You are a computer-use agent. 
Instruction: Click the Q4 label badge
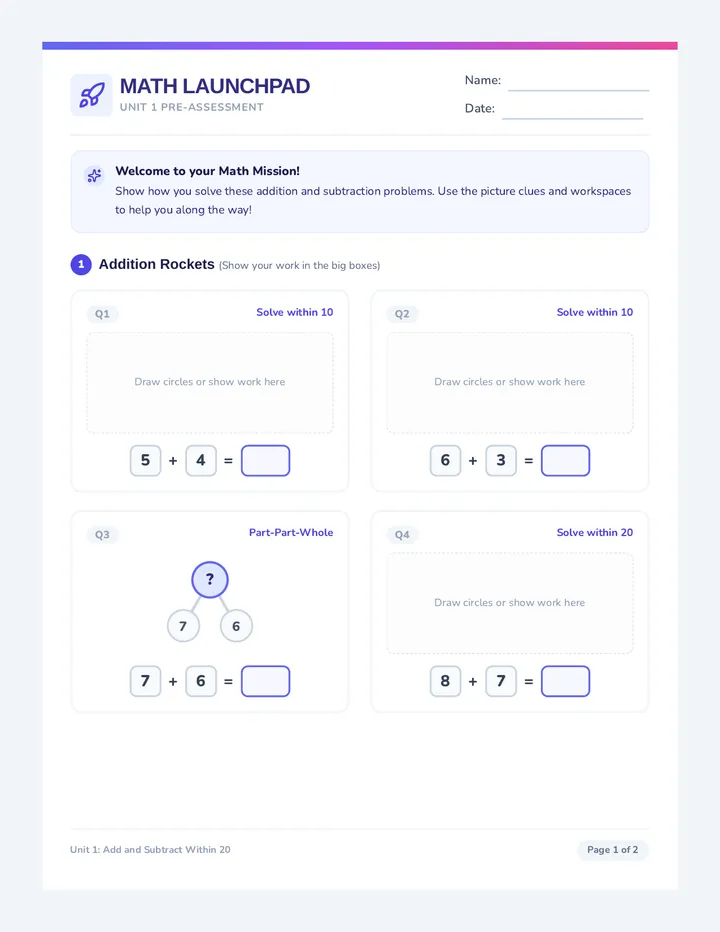(403, 535)
